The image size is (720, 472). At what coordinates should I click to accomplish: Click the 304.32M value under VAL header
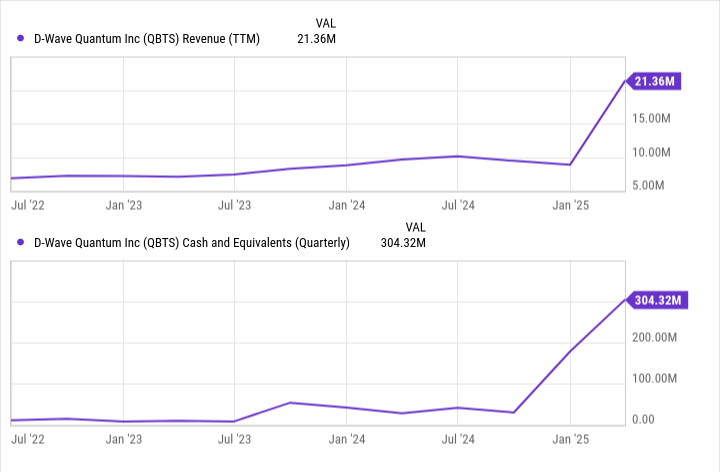coord(403,243)
